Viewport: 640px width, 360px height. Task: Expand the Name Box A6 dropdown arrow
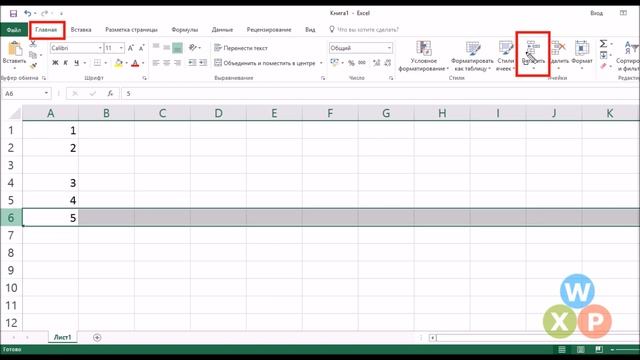[46, 93]
